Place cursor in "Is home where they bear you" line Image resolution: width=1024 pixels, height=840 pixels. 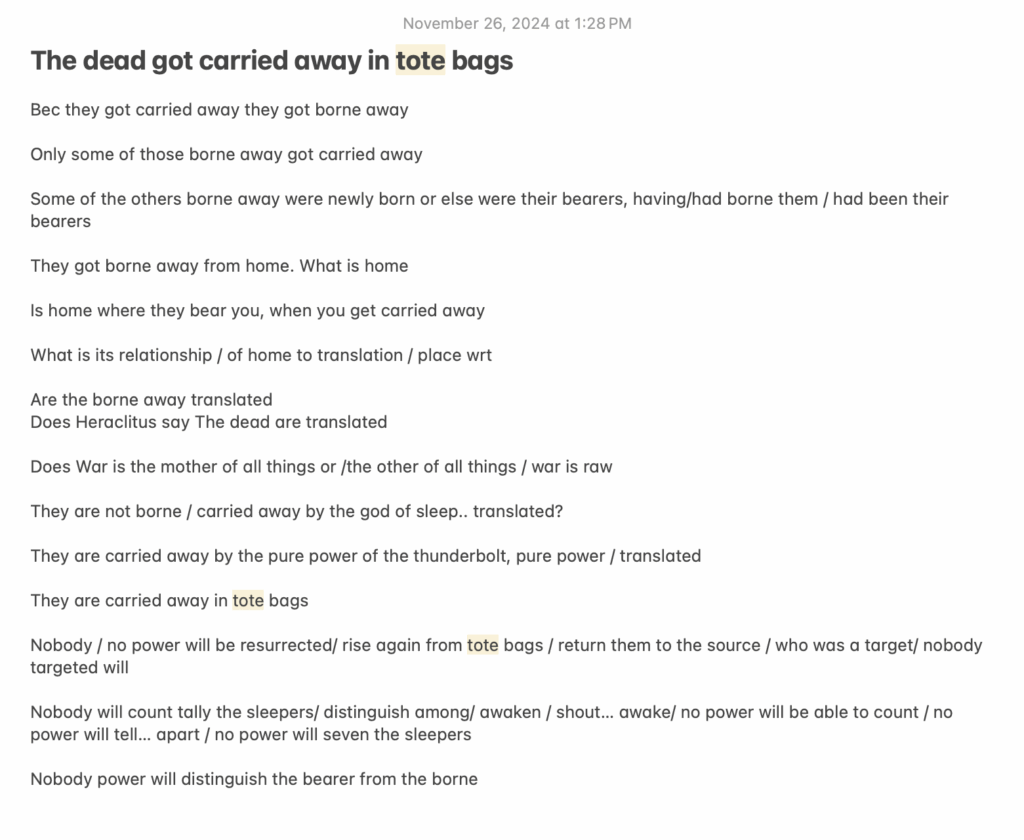pyautogui.click(x=257, y=310)
